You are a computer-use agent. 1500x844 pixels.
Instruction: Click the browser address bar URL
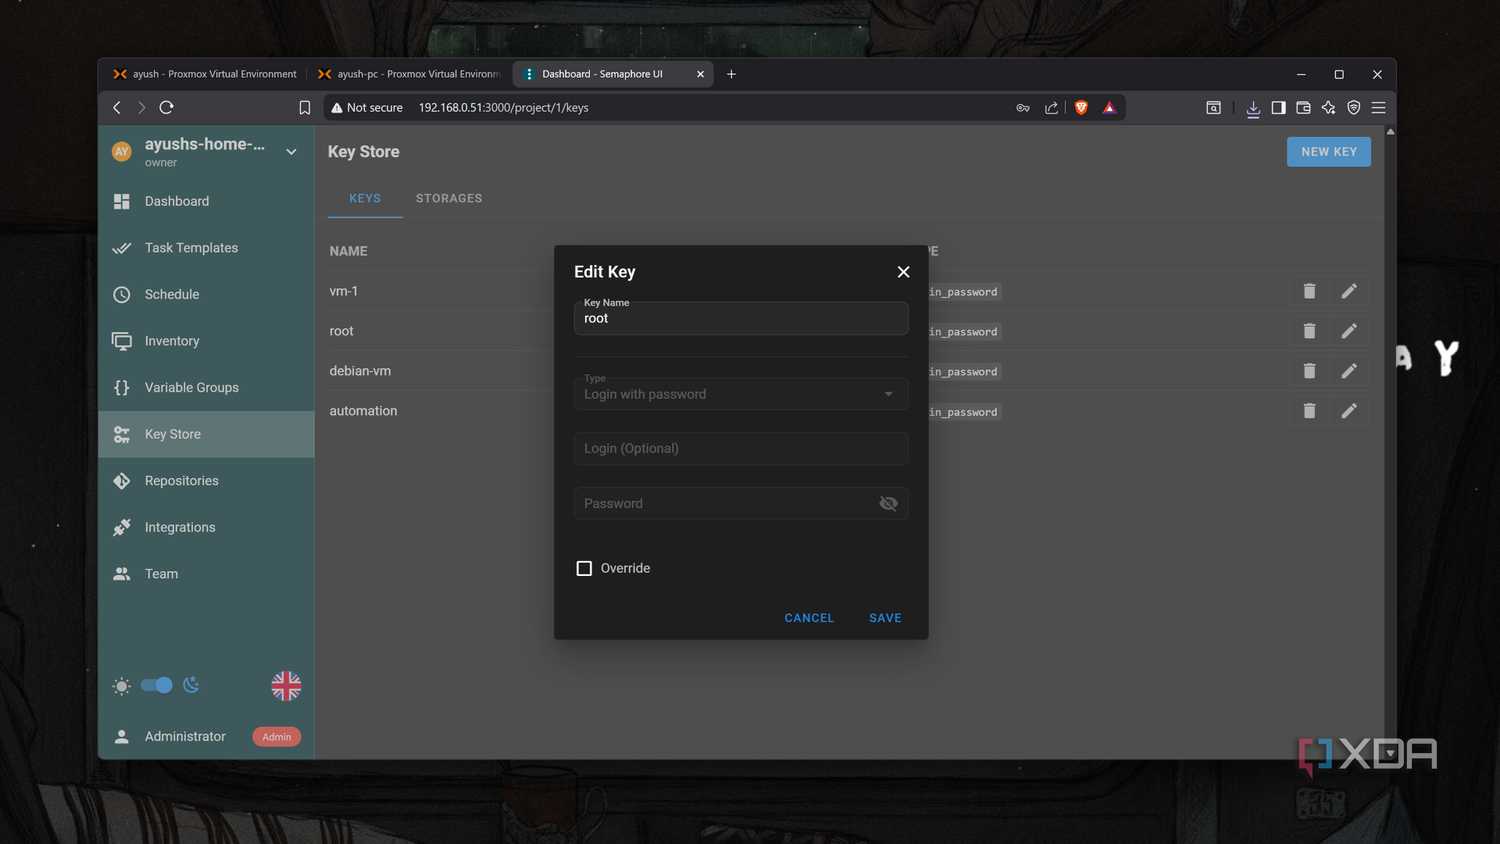coord(503,107)
